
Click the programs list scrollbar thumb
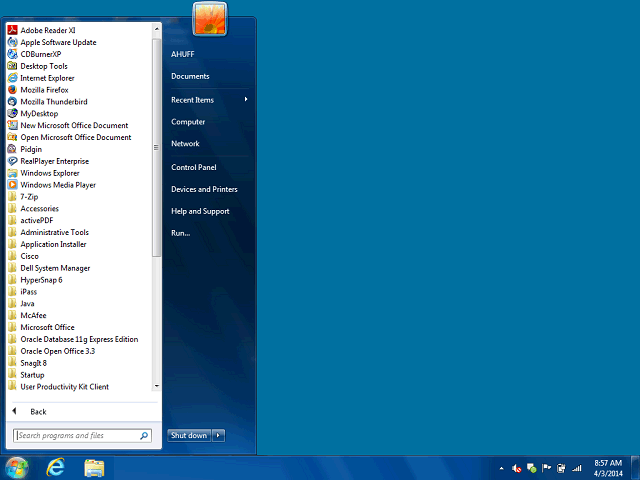click(156, 148)
